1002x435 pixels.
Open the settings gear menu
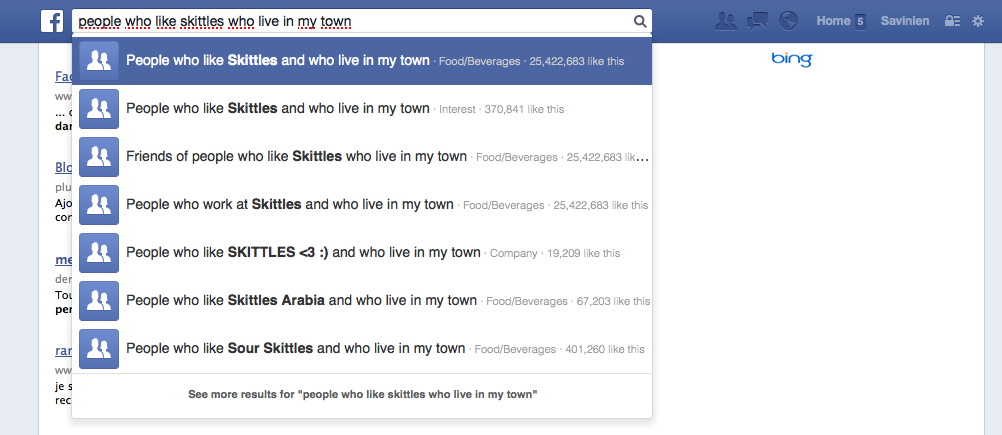[x=978, y=21]
